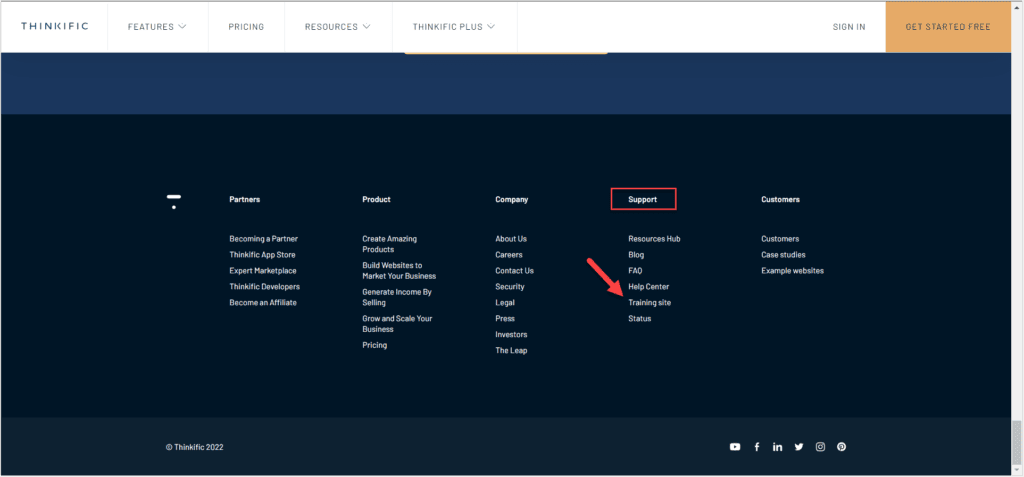
Task: Click Blog link in Support column
Action: 636,255
